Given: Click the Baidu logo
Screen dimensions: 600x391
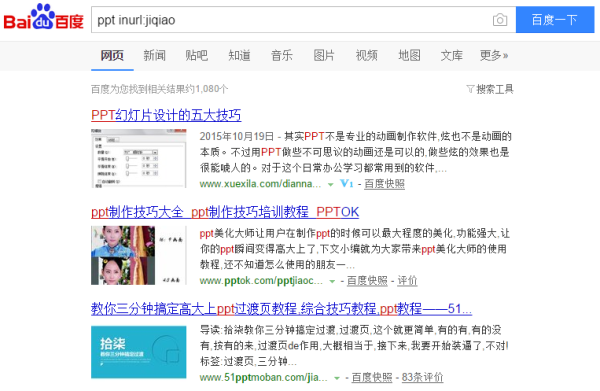Looking at the screenshot, I should point(43,17).
